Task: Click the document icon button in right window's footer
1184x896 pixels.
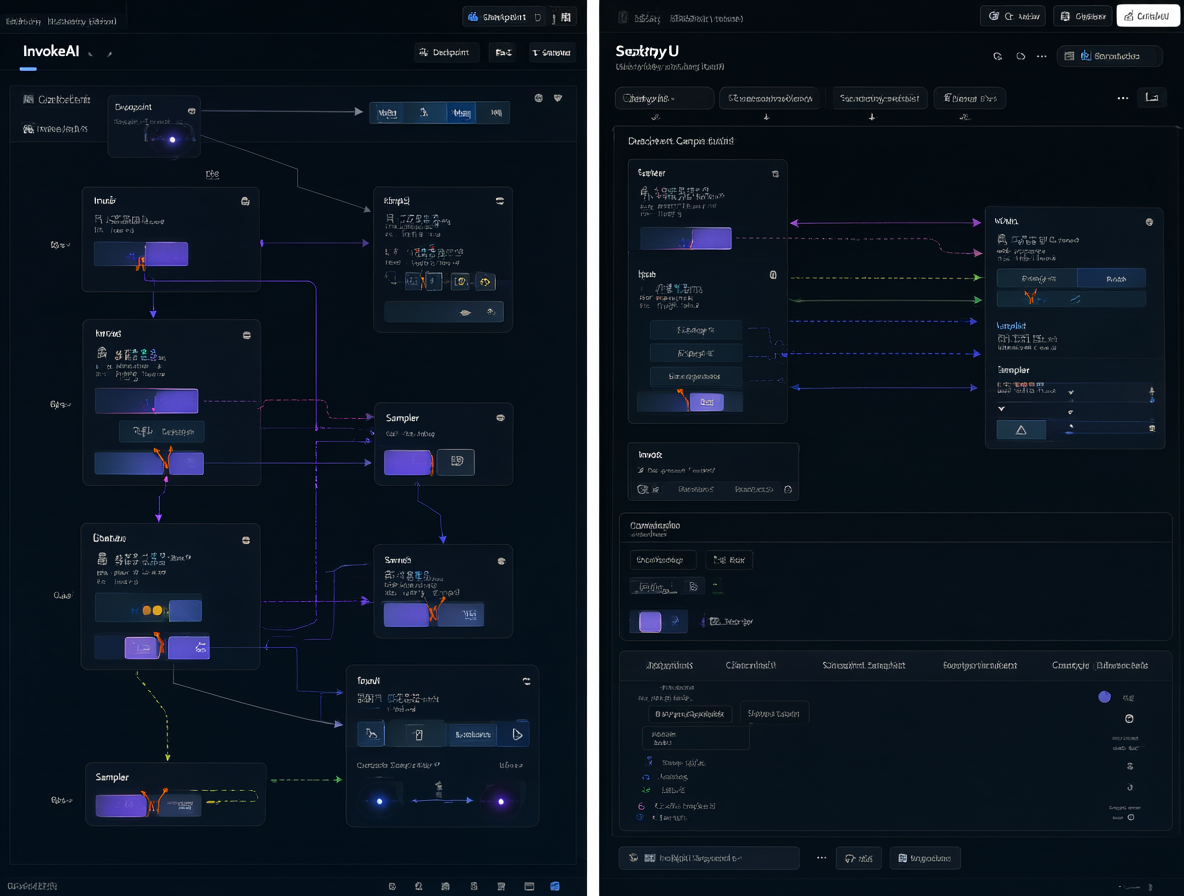Action: point(924,858)
